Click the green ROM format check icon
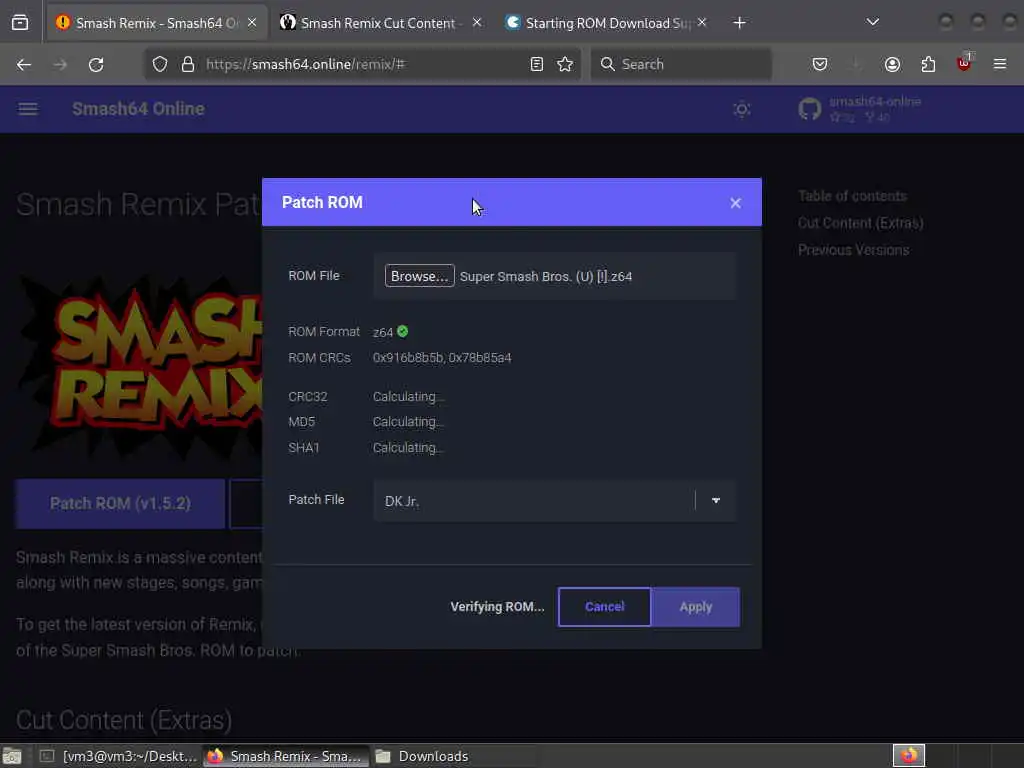The height and width of the screenshot is (768, 1024). (x=402, y=331)
